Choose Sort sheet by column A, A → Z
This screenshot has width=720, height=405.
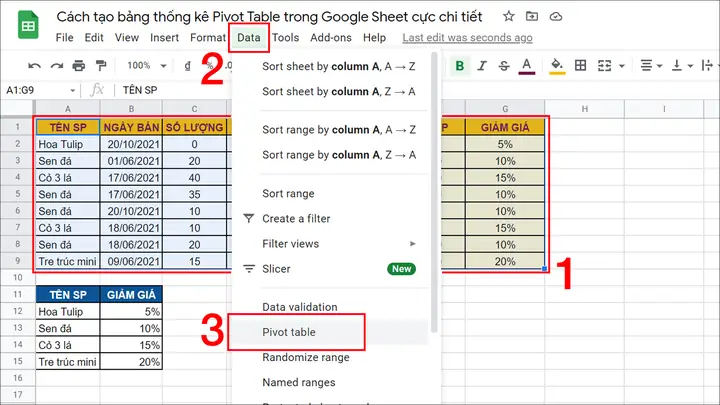click(338, 67)
